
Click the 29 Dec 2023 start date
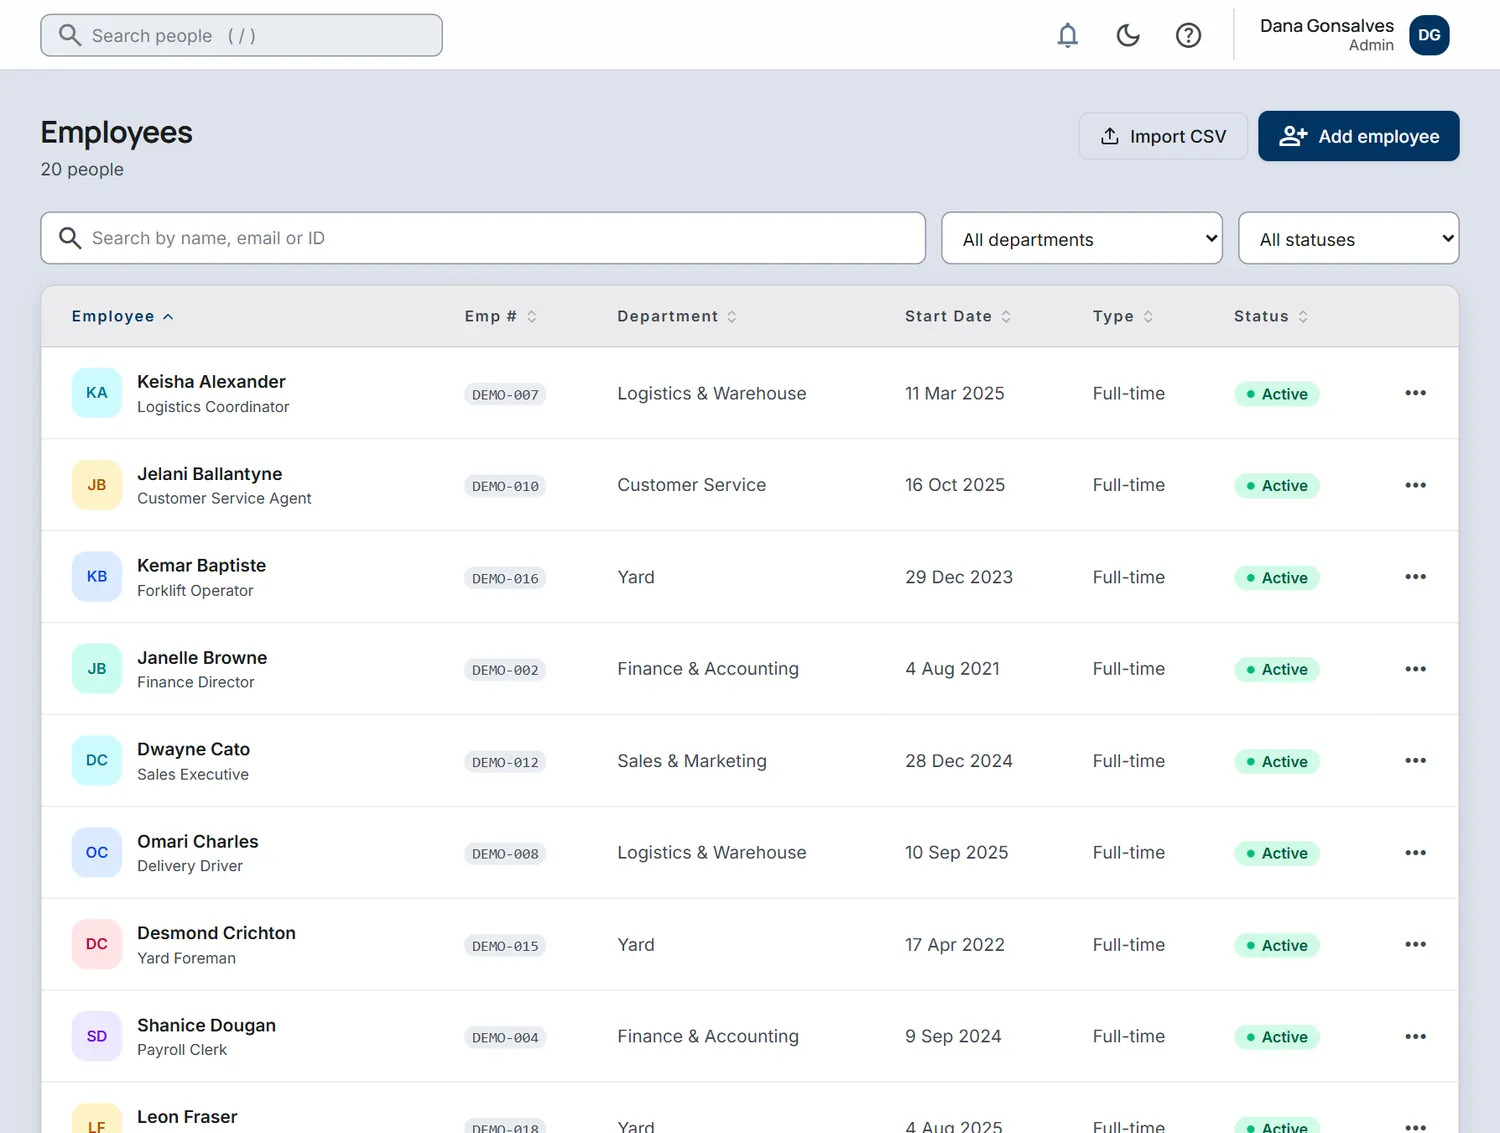pyautogui.click(x=959, y=577)
